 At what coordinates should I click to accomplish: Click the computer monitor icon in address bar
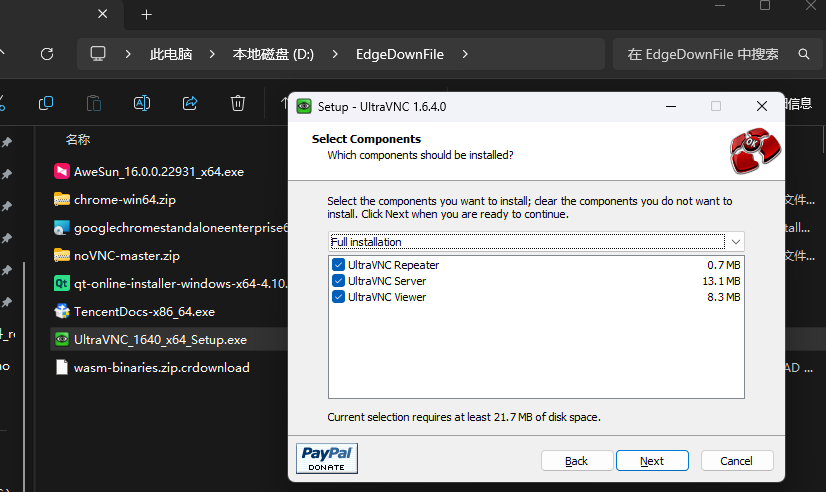point(98,54)
